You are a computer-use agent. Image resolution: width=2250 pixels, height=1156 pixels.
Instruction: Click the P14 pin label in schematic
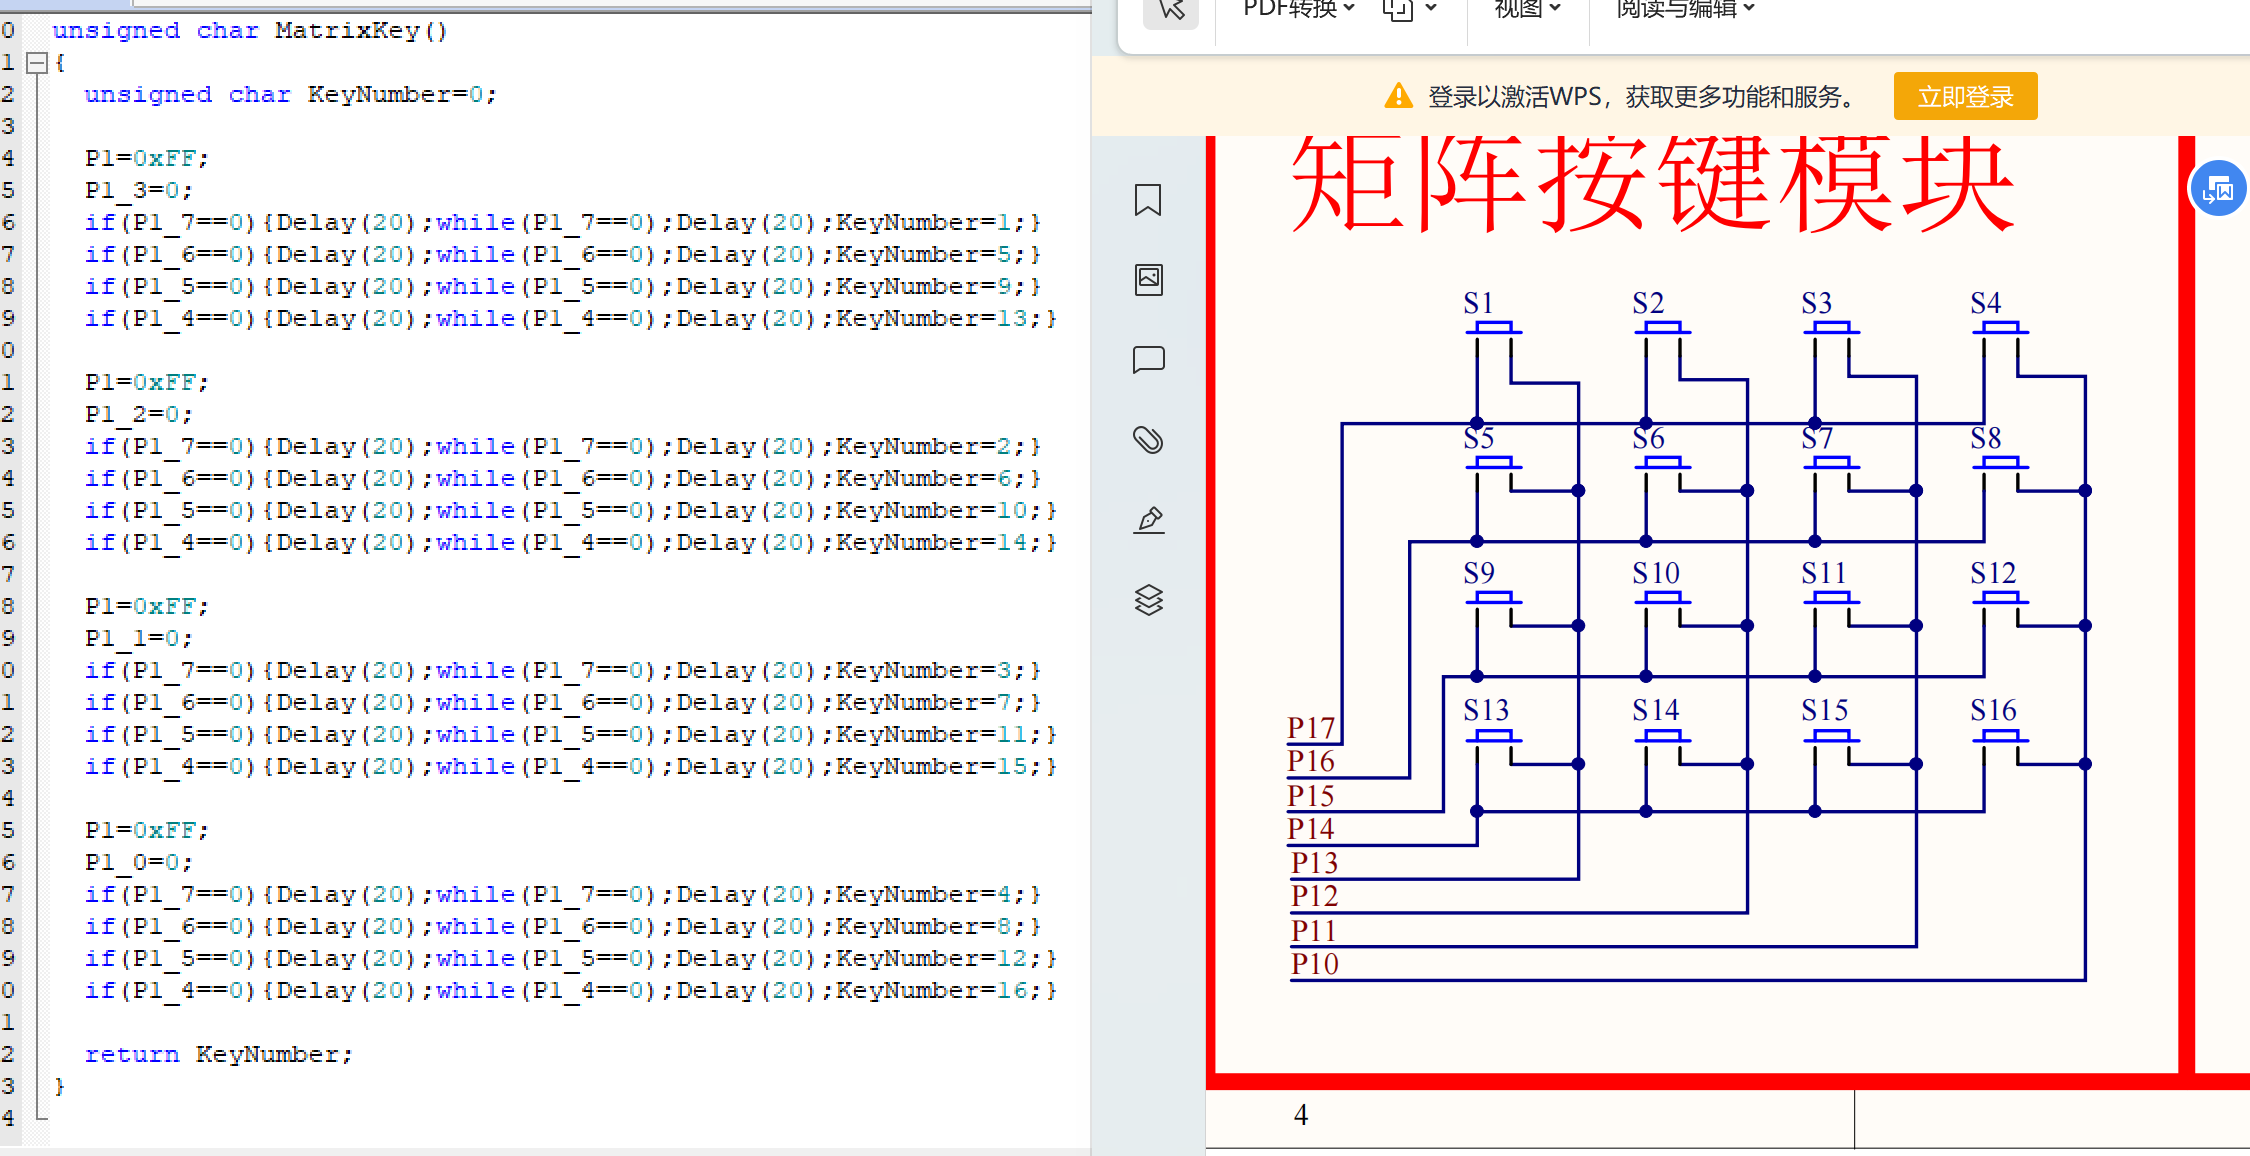click(1311, 828)
